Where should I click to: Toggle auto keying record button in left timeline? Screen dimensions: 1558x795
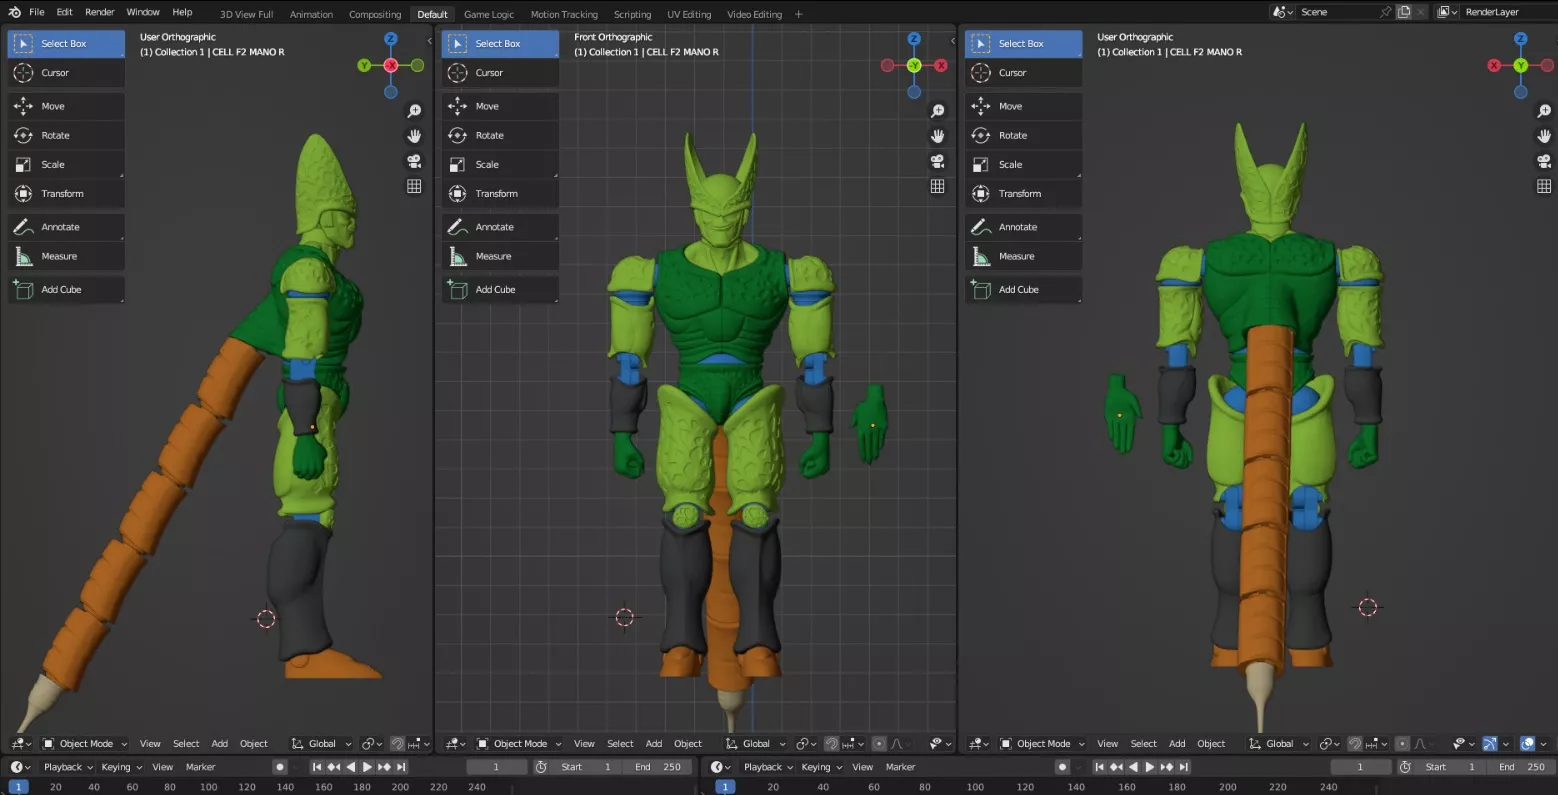280,767
